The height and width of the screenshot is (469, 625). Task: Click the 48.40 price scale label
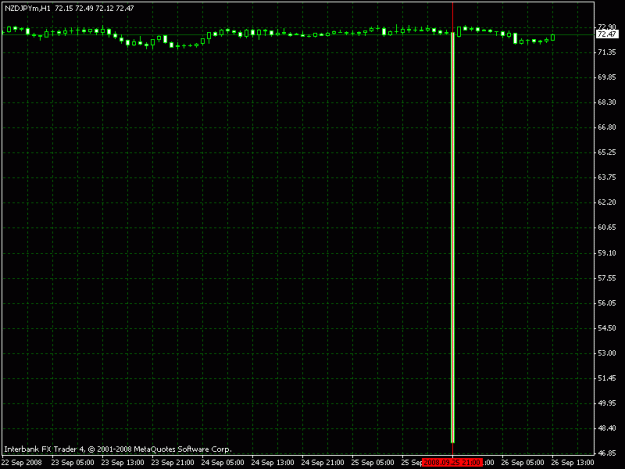(607, 428)
